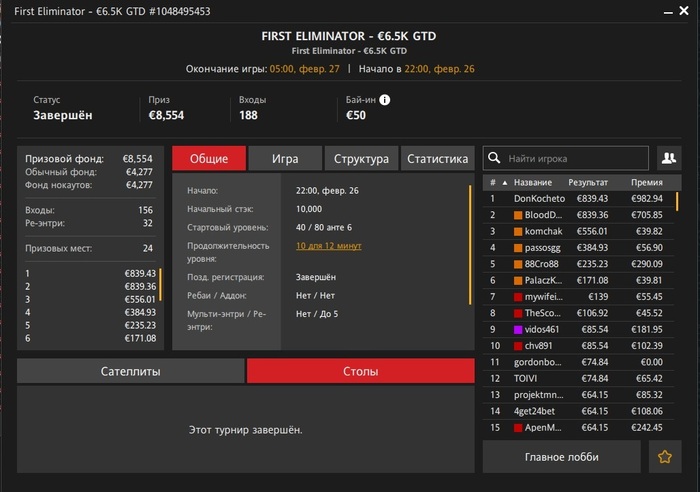
Task: Select player 4get24bet row
Action: click(579, 411)
